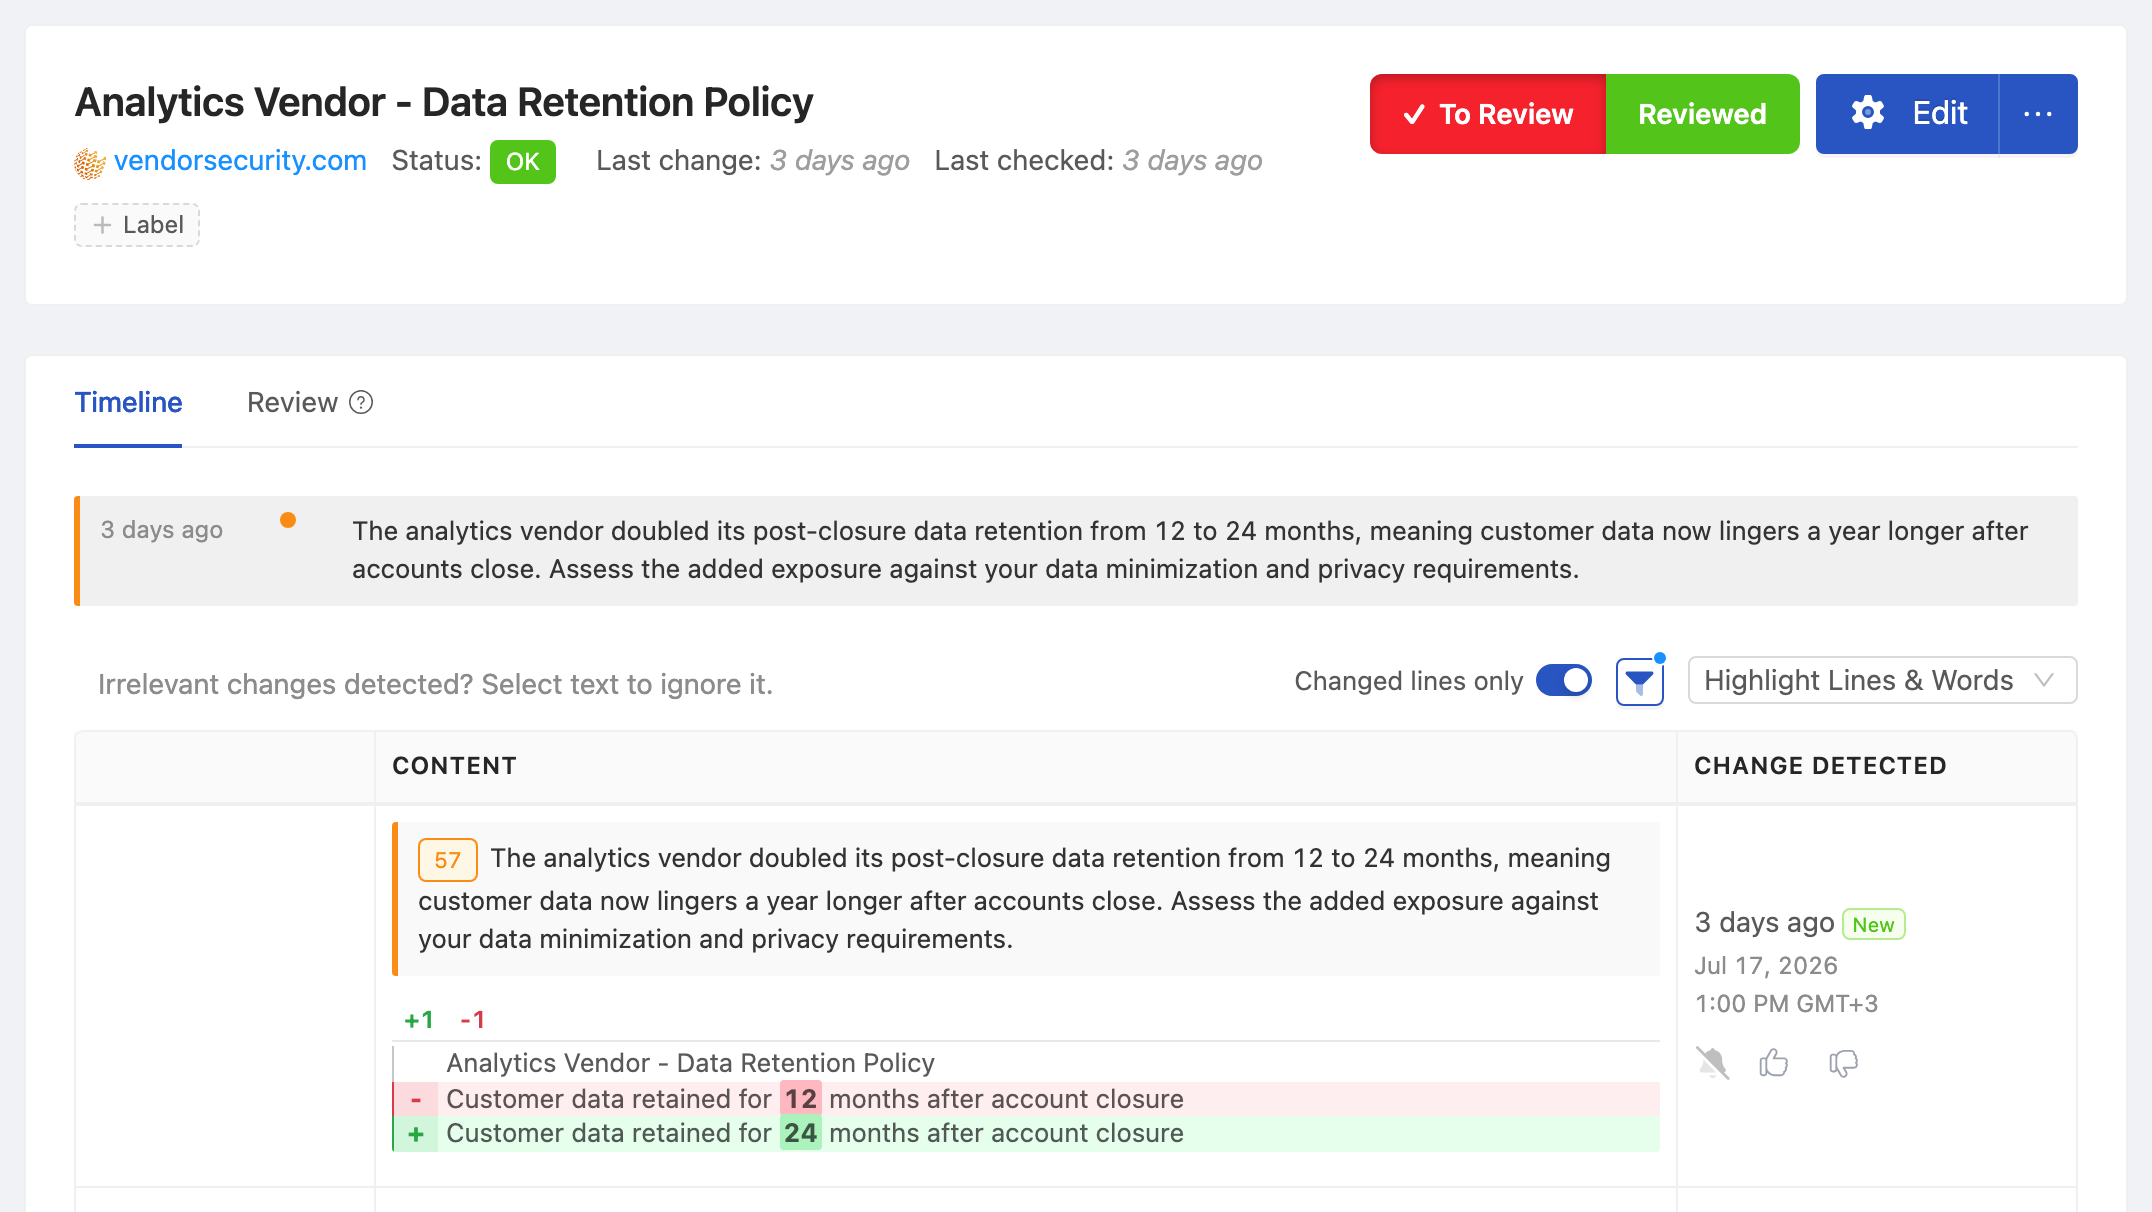This screenshot has height=1212, width=2152.
Task: Click the 57 importance score badge
Action: point(447,860)
